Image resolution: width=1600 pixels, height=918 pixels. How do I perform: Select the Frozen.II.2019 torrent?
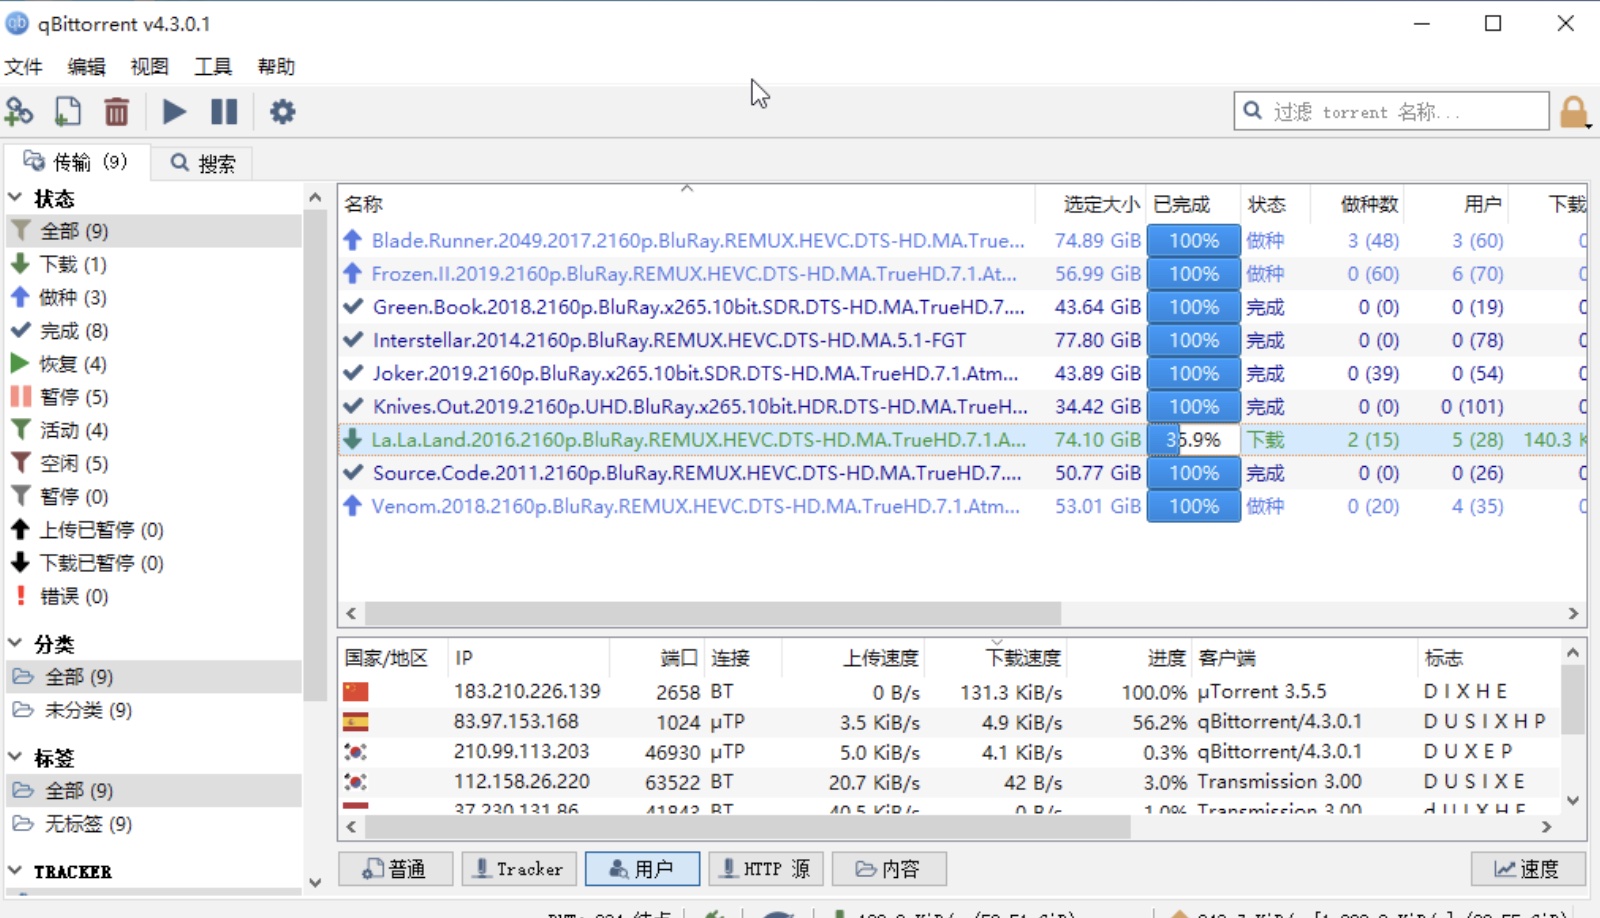point(962,274)
